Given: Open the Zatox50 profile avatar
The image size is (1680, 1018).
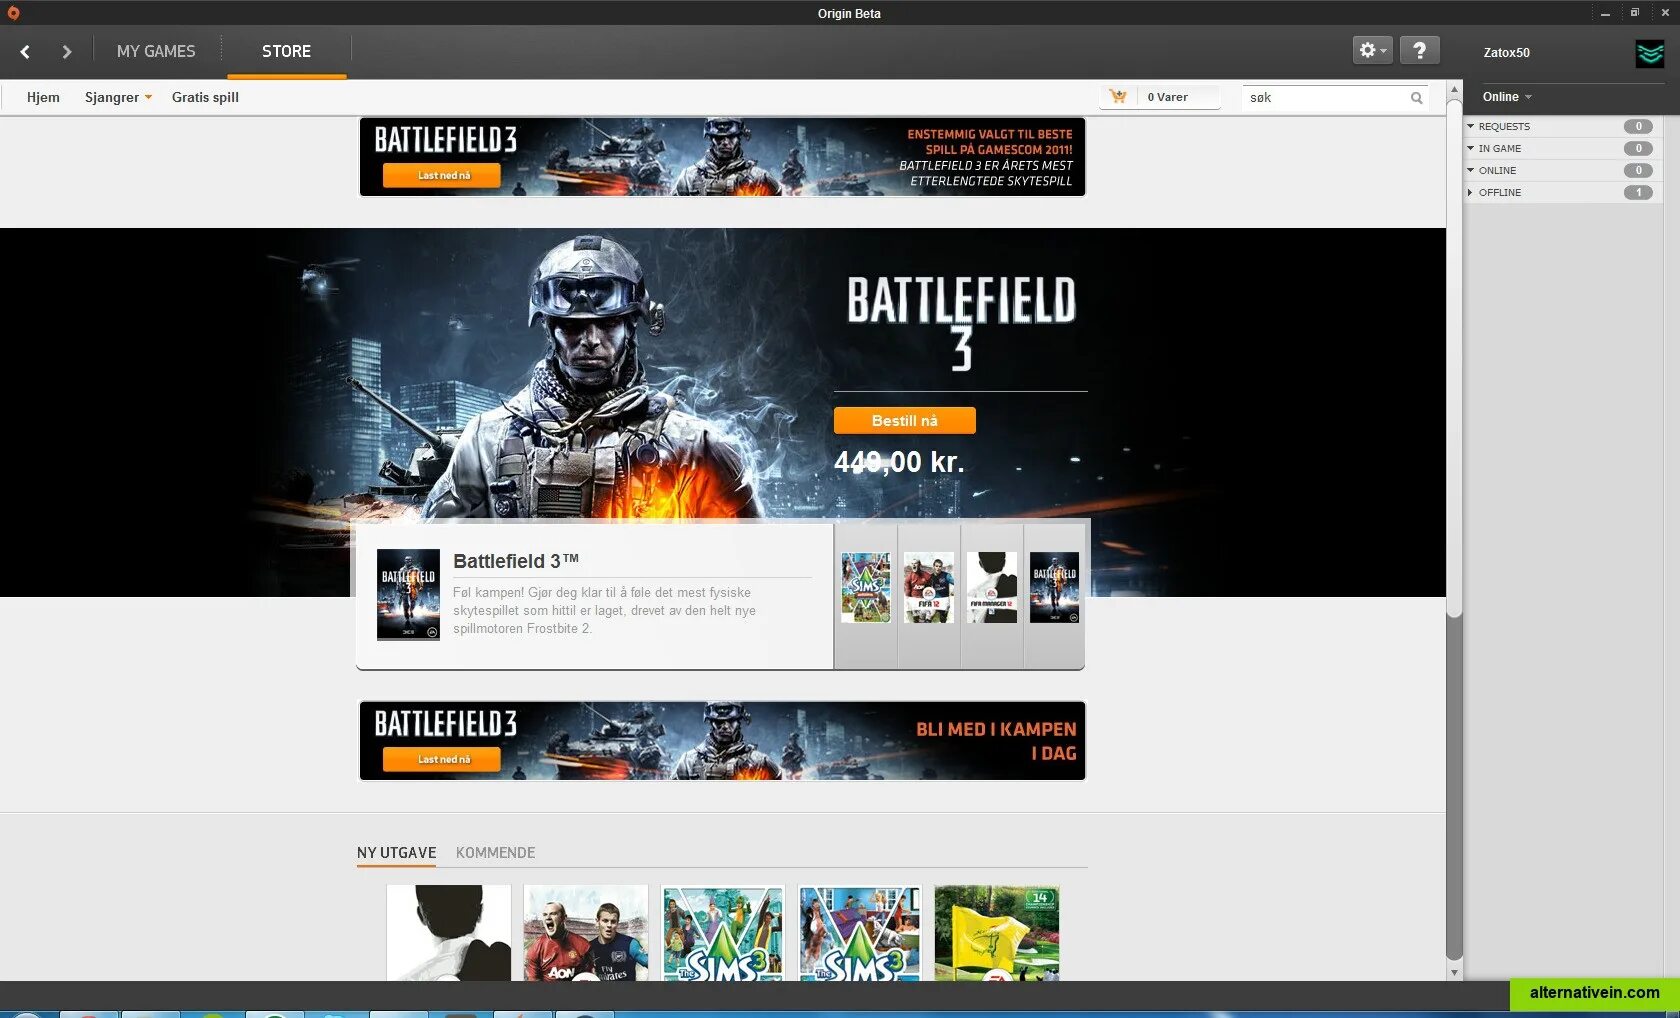Looking at the screenshot, I should coord(1649,53).
